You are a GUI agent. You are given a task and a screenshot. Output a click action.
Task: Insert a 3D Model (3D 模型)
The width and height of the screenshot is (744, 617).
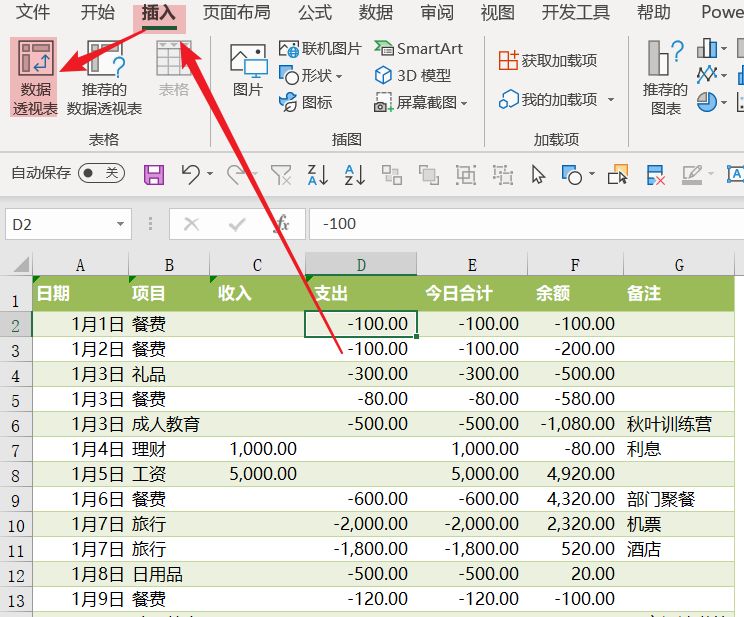[413, 75]
